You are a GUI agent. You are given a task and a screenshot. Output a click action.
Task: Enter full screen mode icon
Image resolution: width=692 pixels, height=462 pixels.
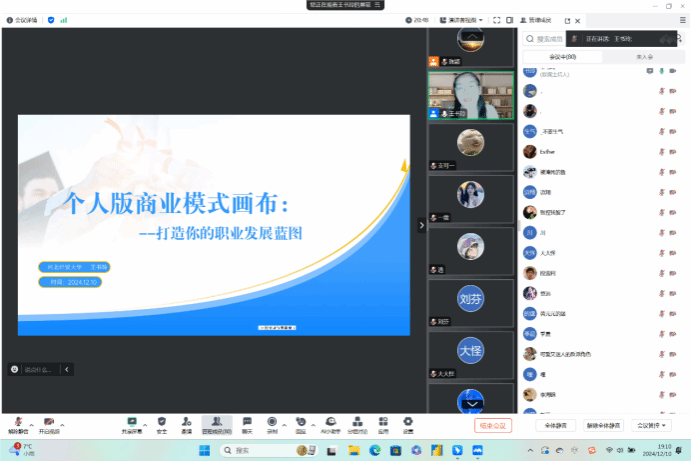tap(497, 20)
